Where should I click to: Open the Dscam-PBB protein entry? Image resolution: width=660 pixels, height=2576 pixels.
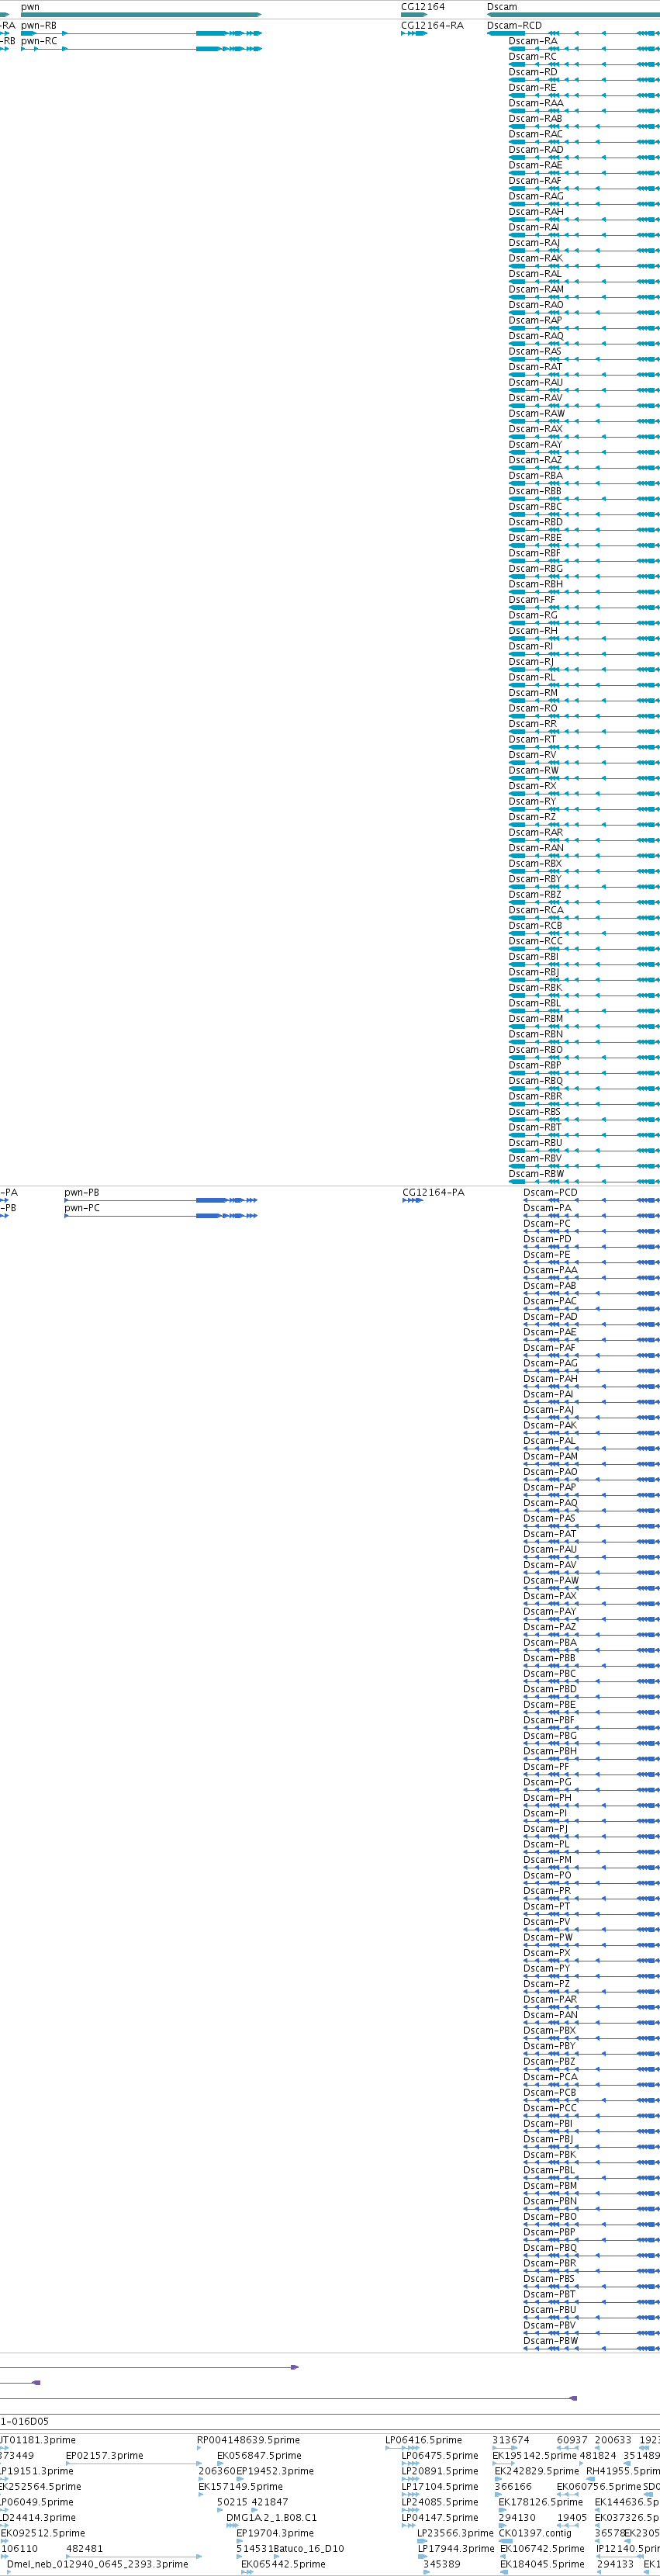(x=549, y=1658)
